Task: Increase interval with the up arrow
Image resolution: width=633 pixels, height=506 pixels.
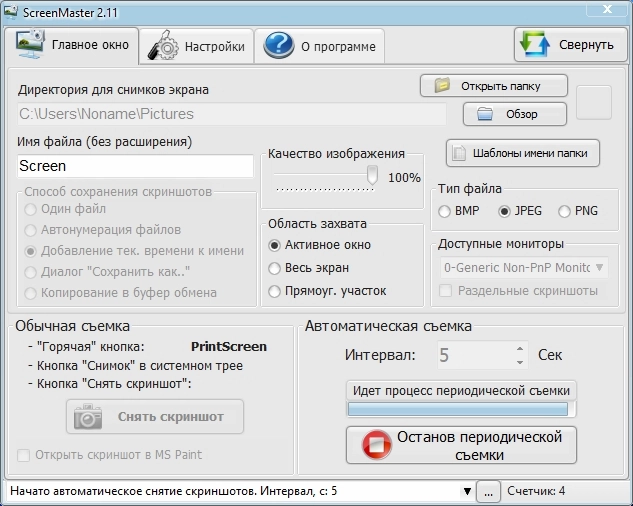Action: point(520,349)
